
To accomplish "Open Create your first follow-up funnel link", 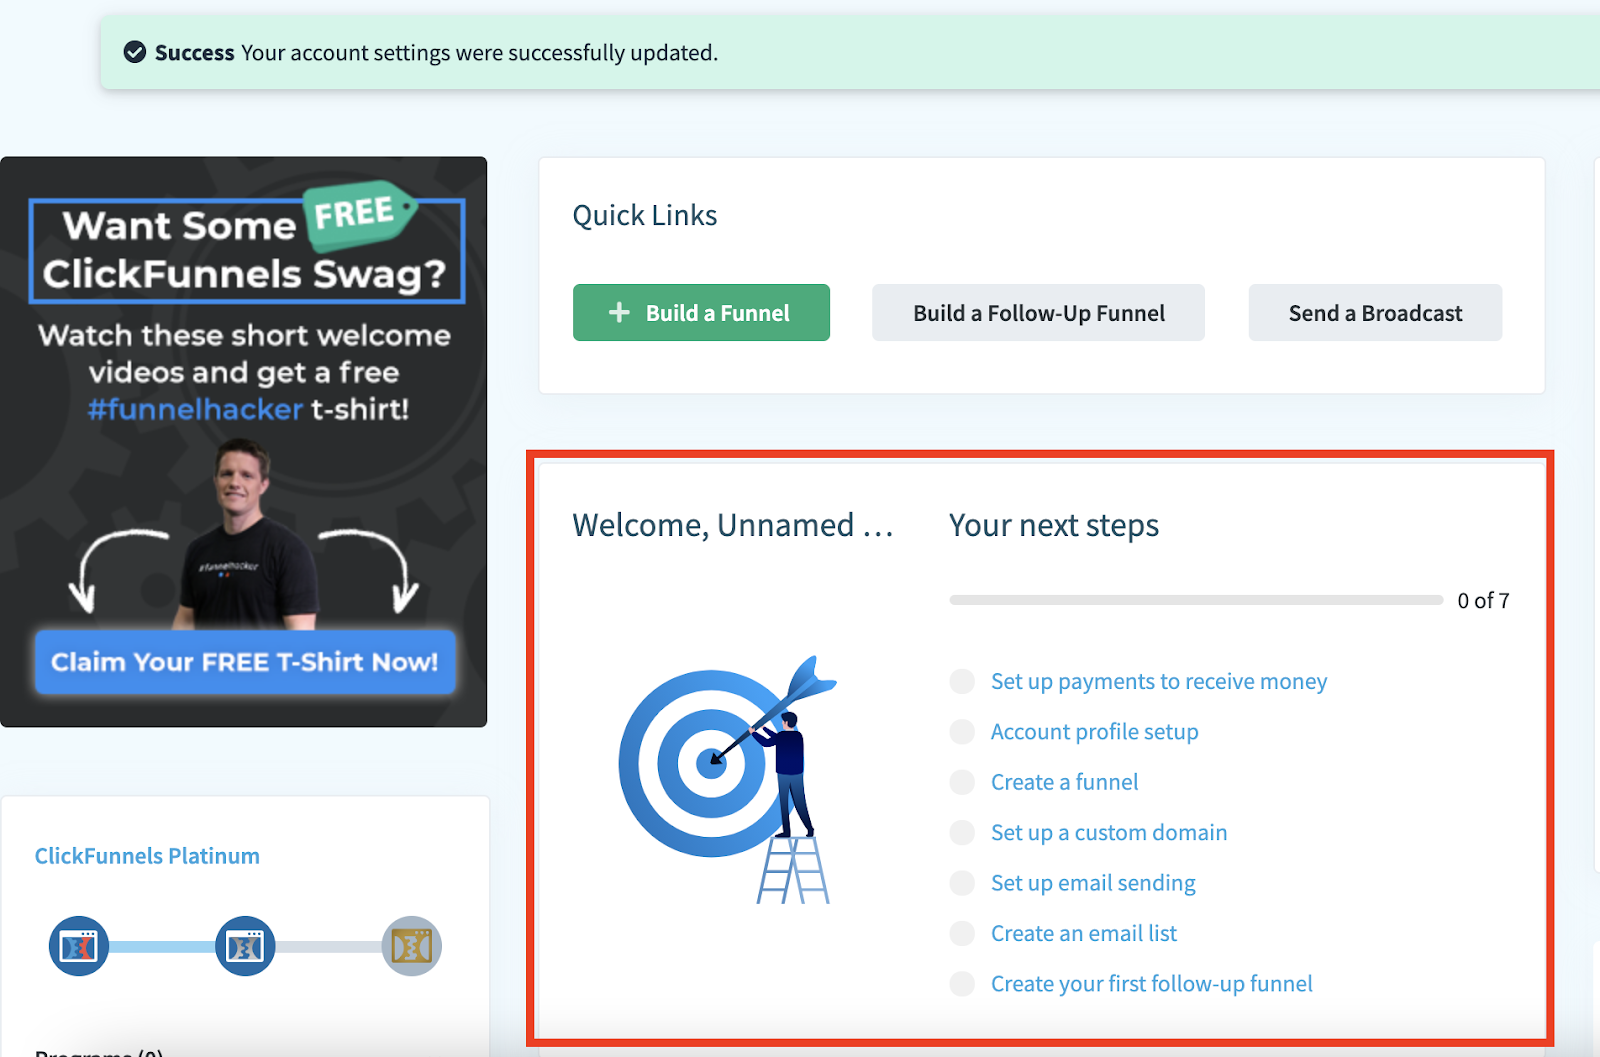I will (x=1152, y=984).
